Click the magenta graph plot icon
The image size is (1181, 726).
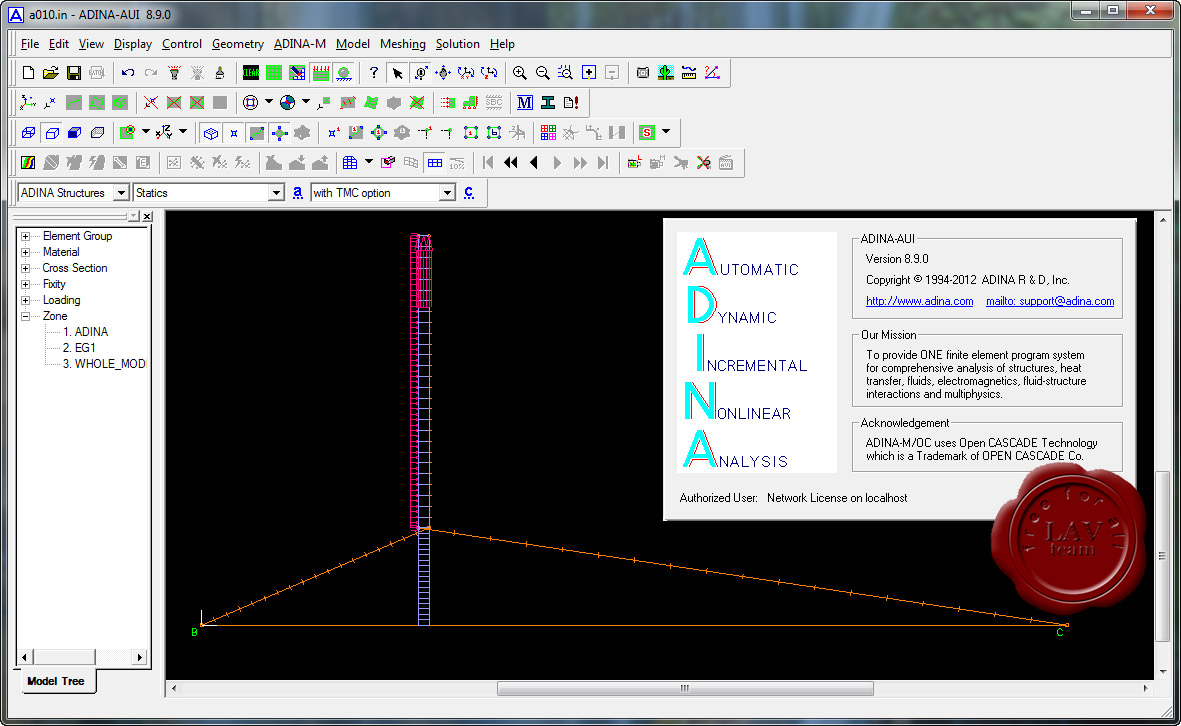tap(712, 72)
